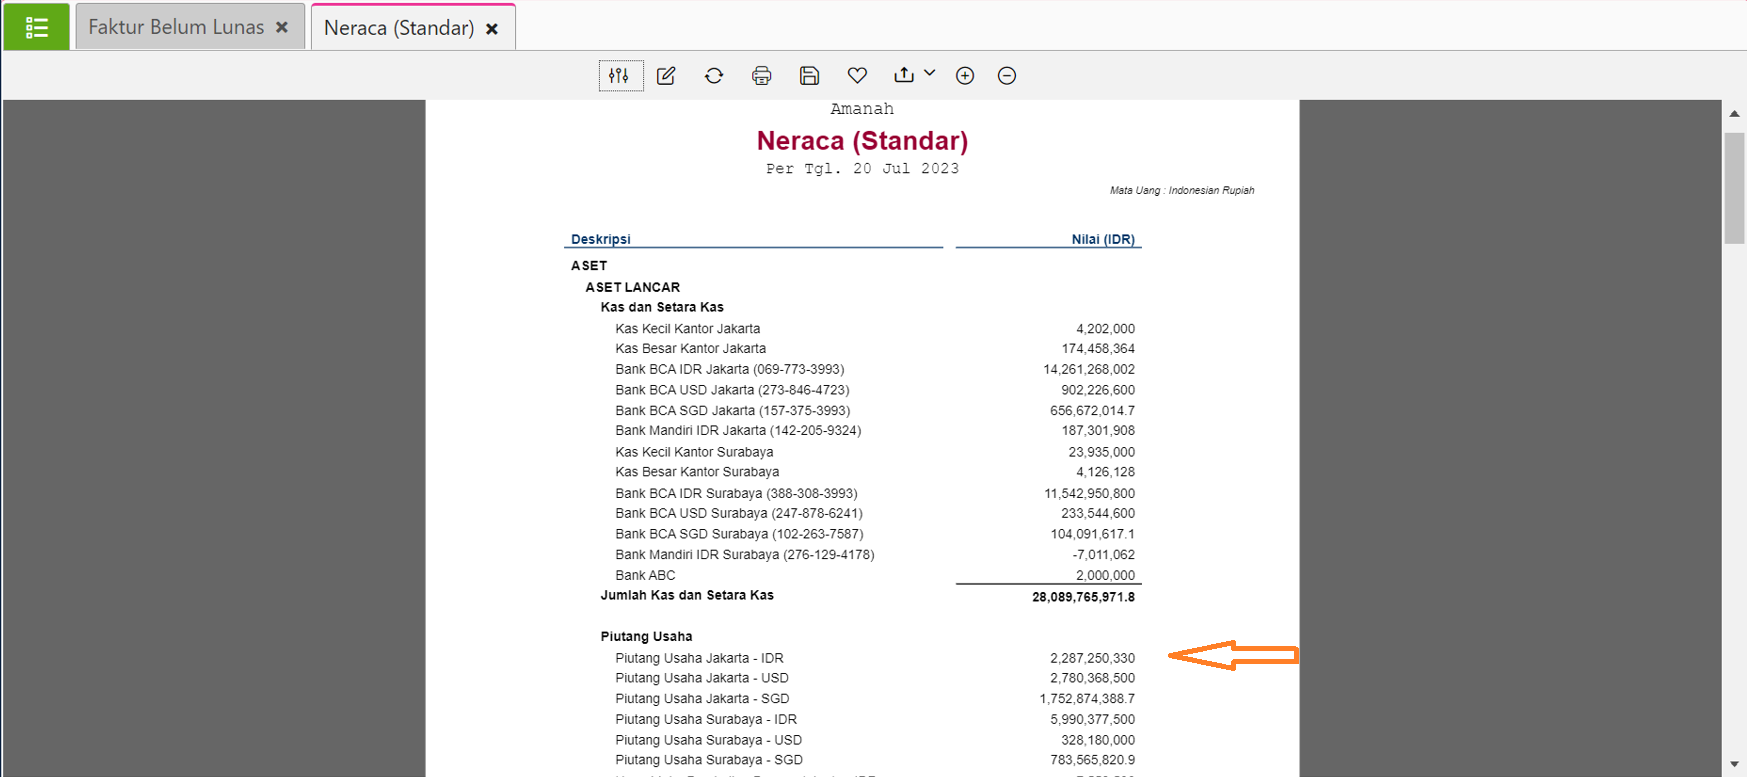This screenshot has height=777, width=1747.
Task: Click Bank BCA USD Surabaya (247-878-6241)
Action: tap(739, 513)
